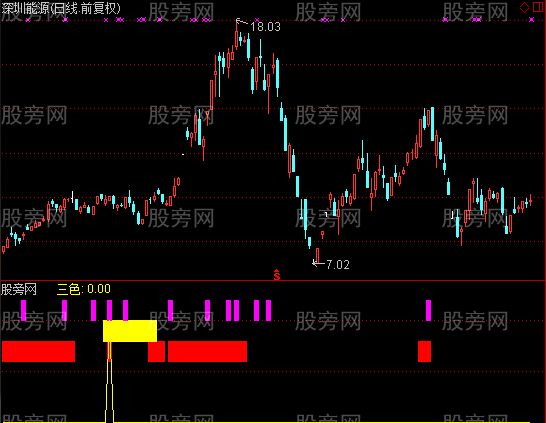Screen dimensions: 546x423
Task: Click the leftmost magenta cross marker at top
Action: [x=28, y=20]
